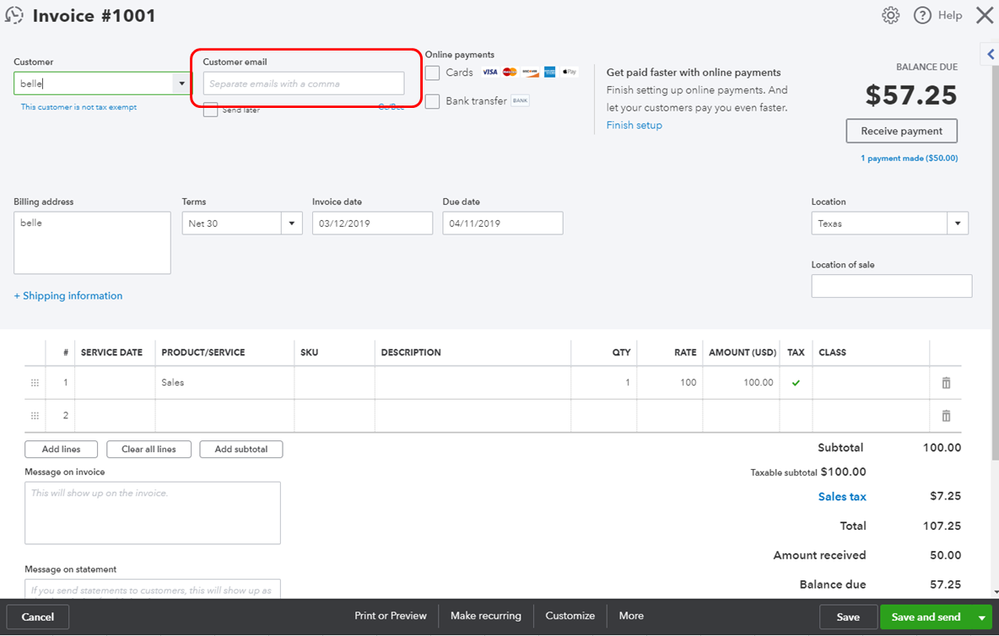Screen dimensions: 999x636
Task: Click Print or Preview
Action: [391, 616]
